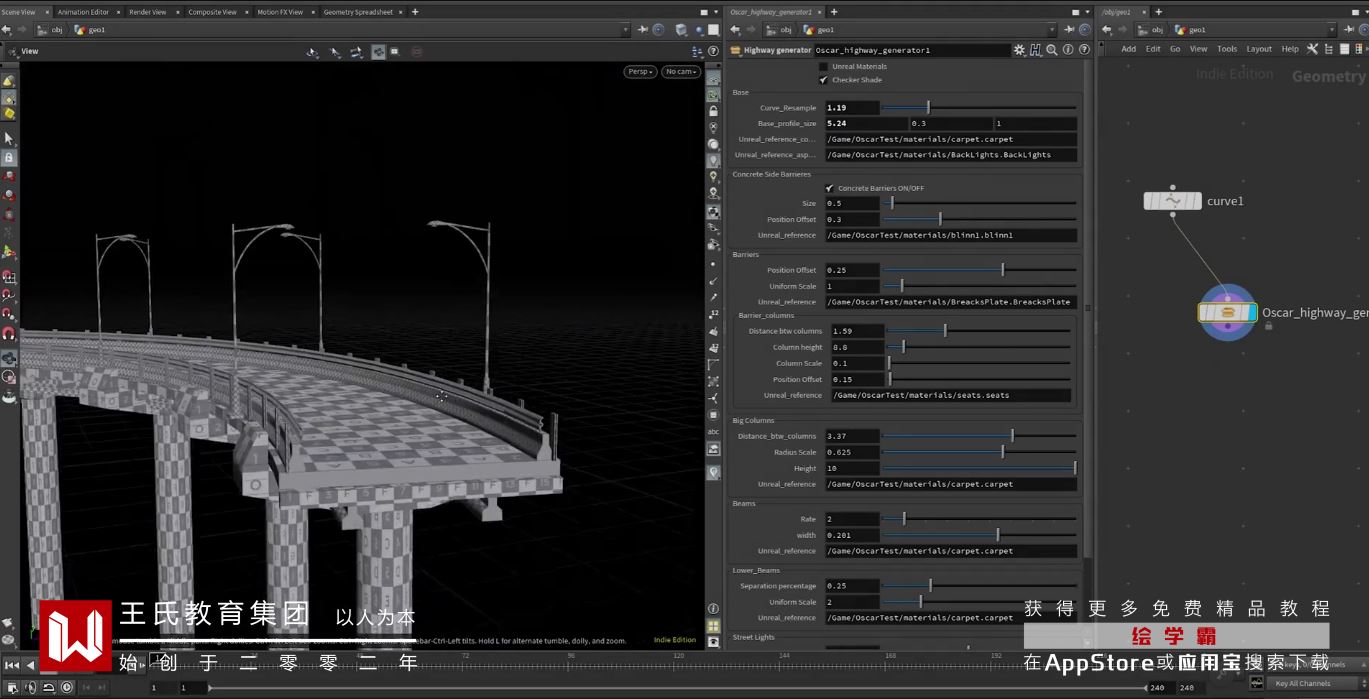Click jump-to-first-frame playback button
The width and height of the screenshot is (1369, 699).
click(x=11, y=665)
